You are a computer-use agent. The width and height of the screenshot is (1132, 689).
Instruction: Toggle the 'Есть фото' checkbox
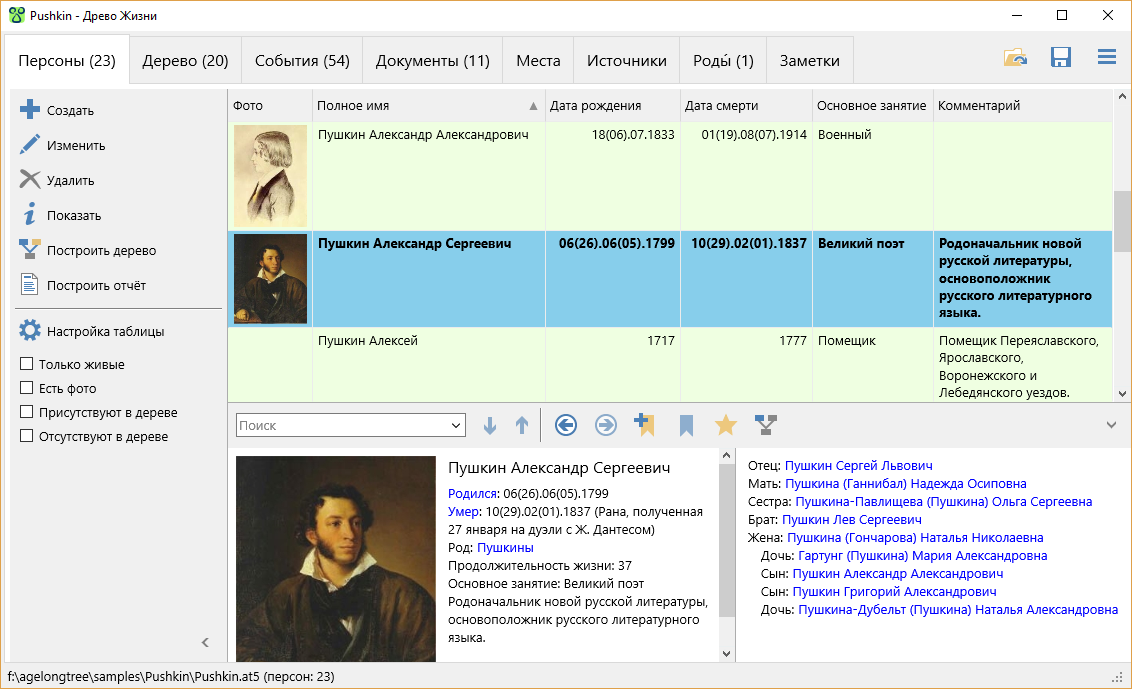28,389
